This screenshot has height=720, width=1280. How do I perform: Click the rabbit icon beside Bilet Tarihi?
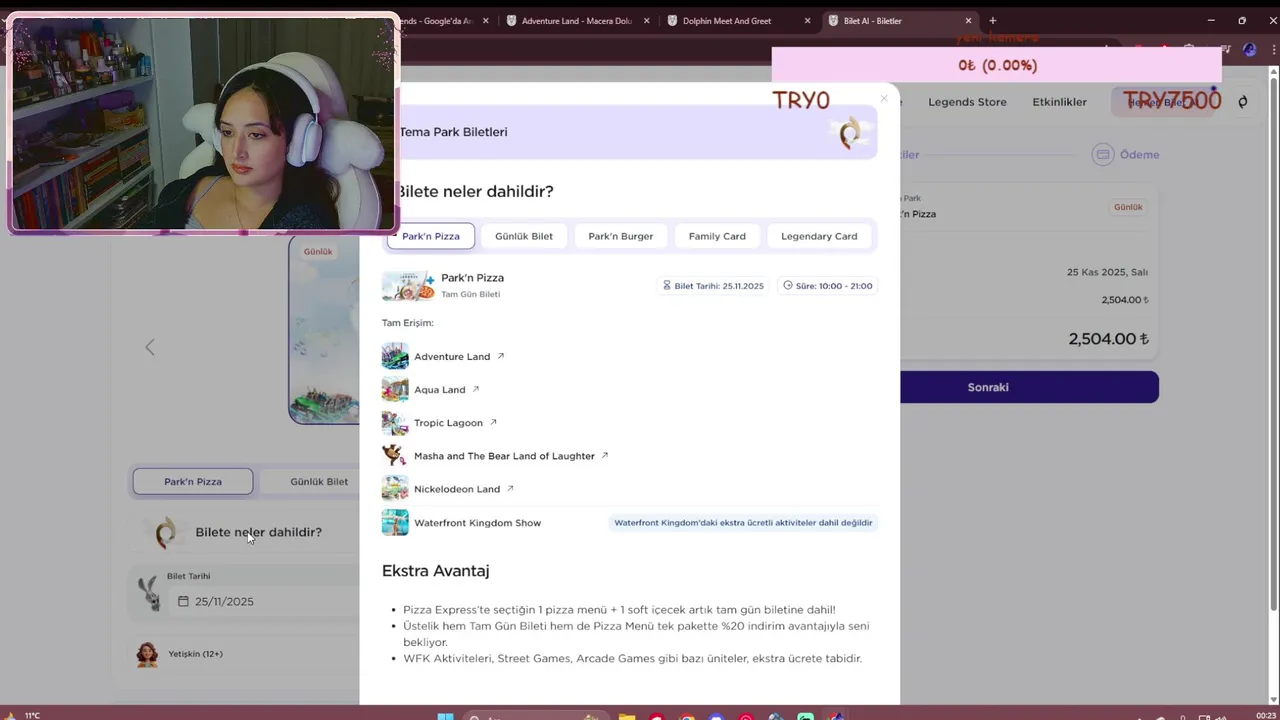pyautogui.click(x=150, y=592)
